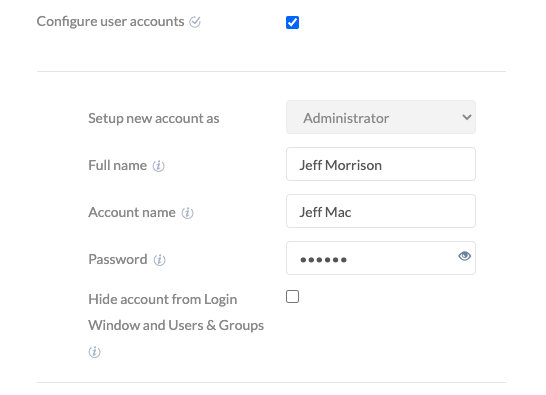Click the info icon next to Password
The image size is (546, 395).
coord(159,260)
